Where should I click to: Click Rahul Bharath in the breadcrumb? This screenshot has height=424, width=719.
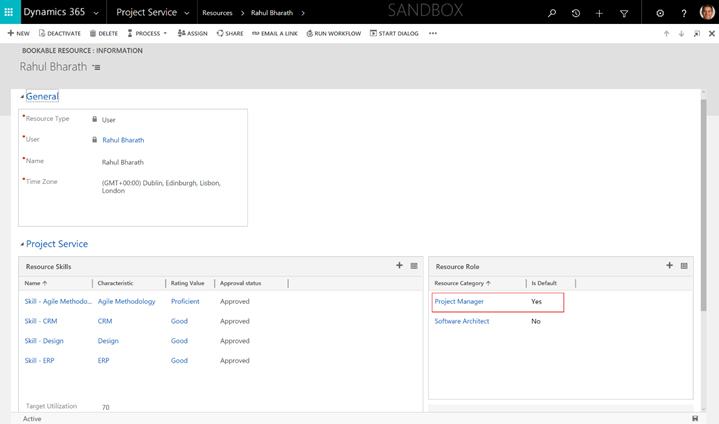pos(272,13)
